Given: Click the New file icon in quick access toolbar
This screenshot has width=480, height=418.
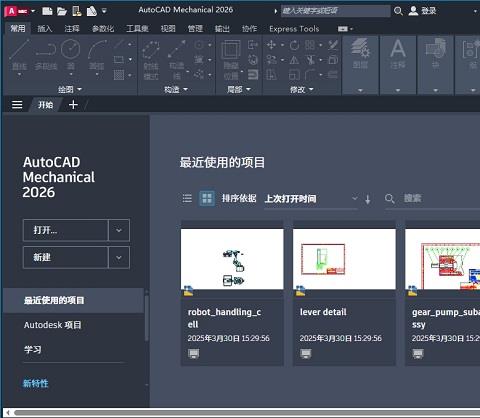Looking at the screenshot, I should 47,11.
